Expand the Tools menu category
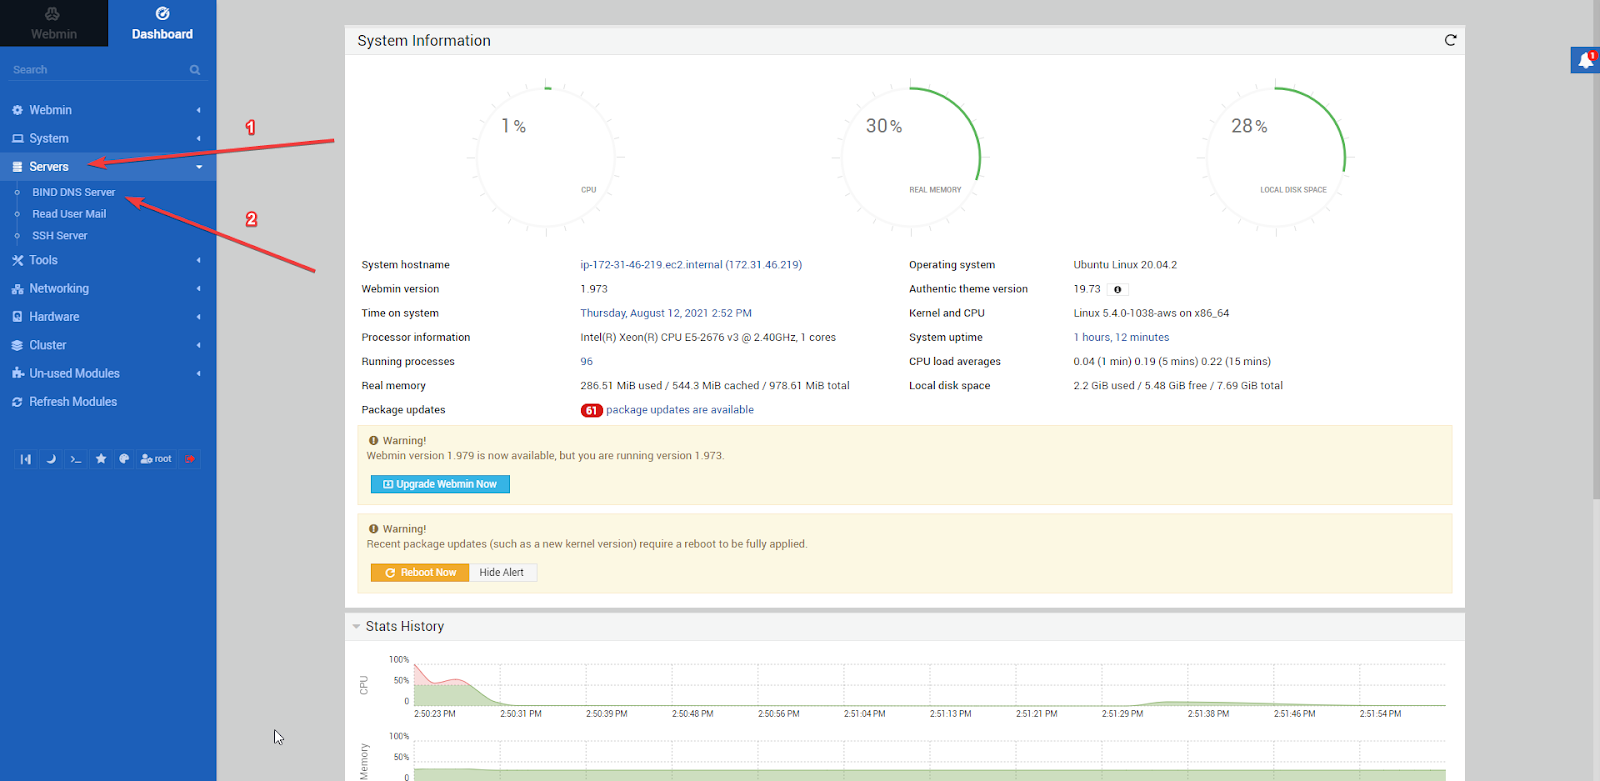The width and height of the screenshot is (1600, 781). [108, 260]
